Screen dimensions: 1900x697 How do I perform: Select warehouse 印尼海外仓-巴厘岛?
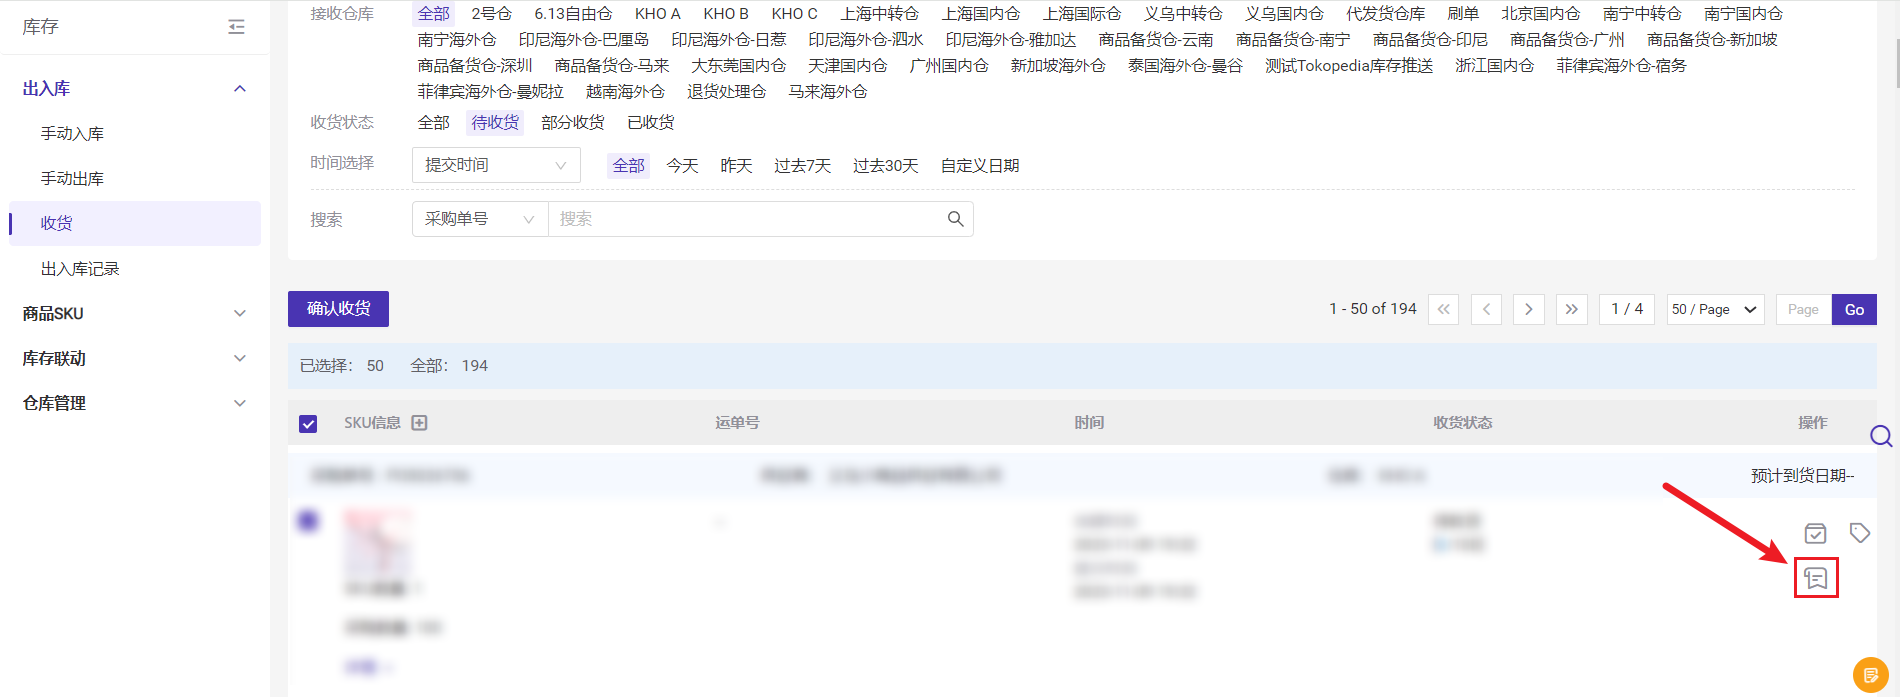coord(583,39)
